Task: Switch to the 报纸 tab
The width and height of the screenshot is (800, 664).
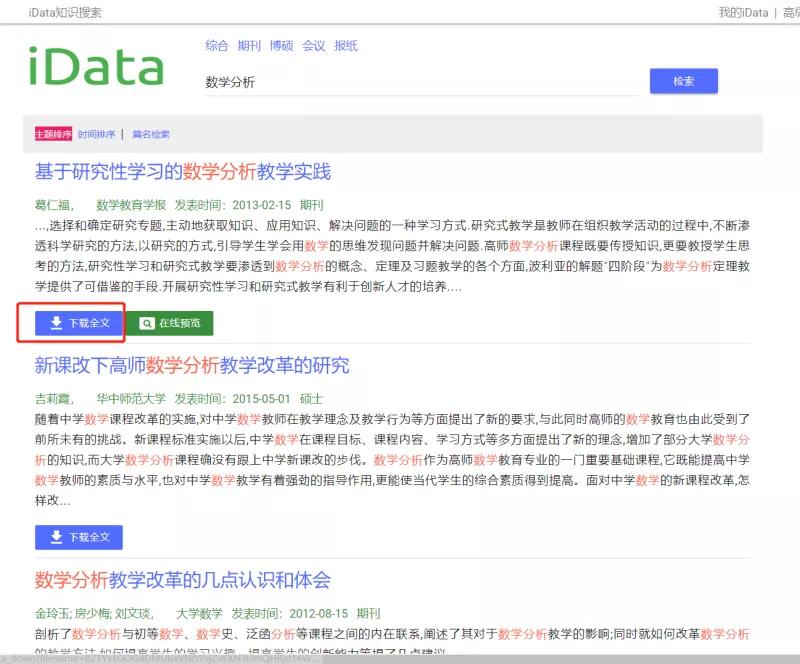Action: (x=343, y=46)
